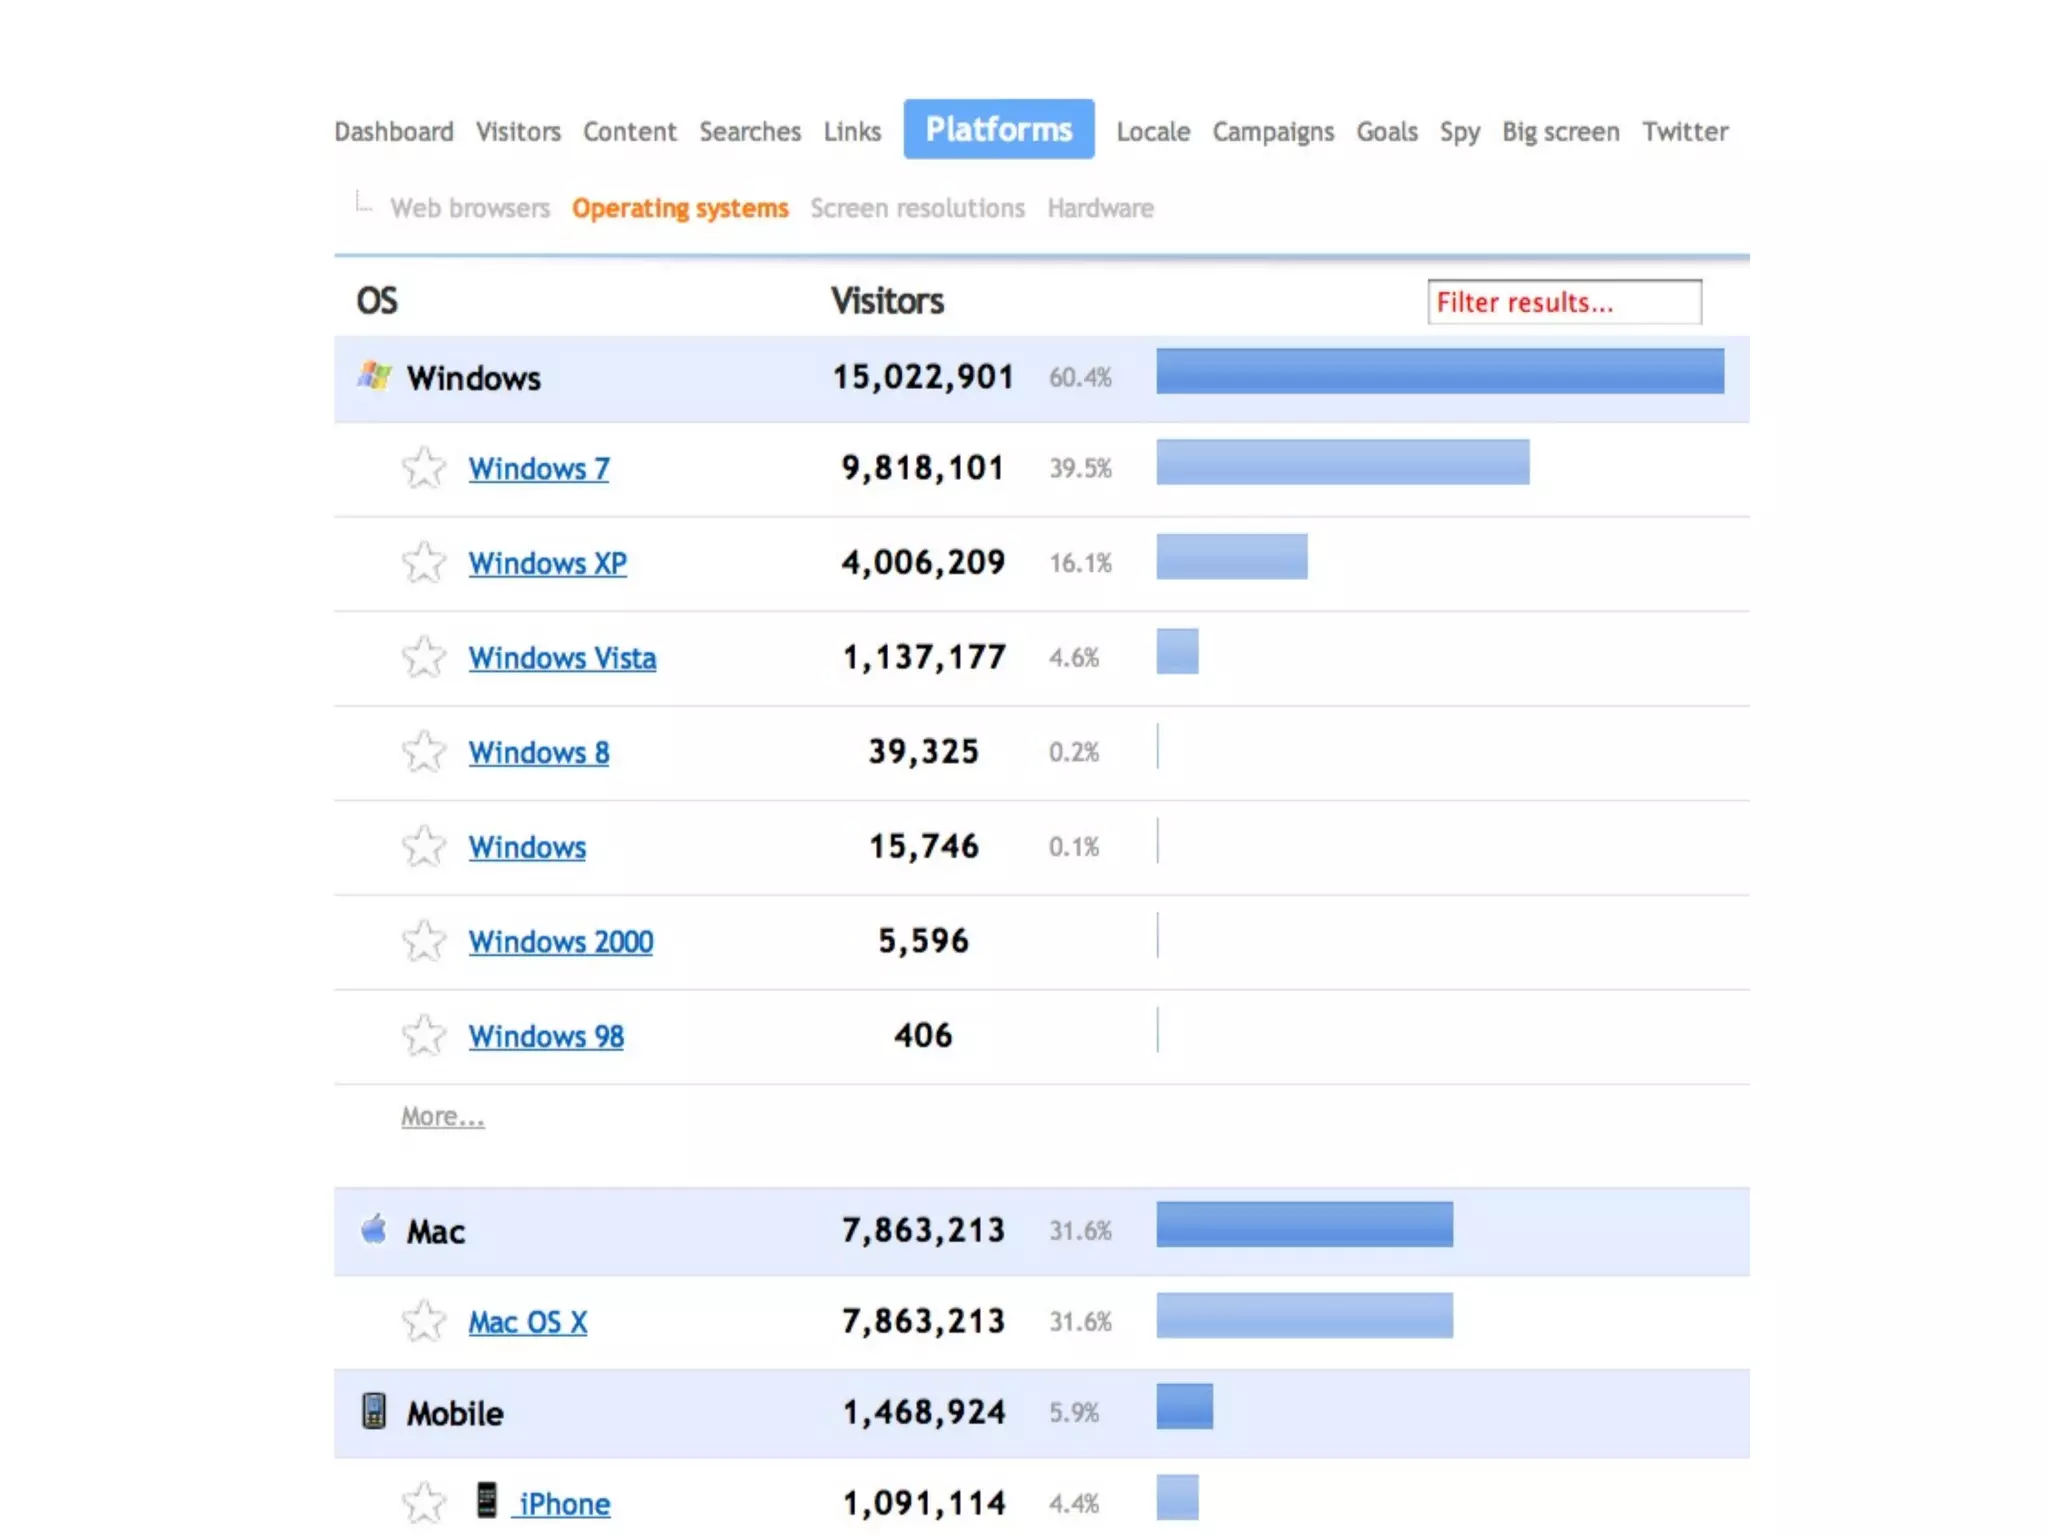Click the Windows 7 visitors bar
Screen dimensions: 2048x1536
tap(1342, 462)
